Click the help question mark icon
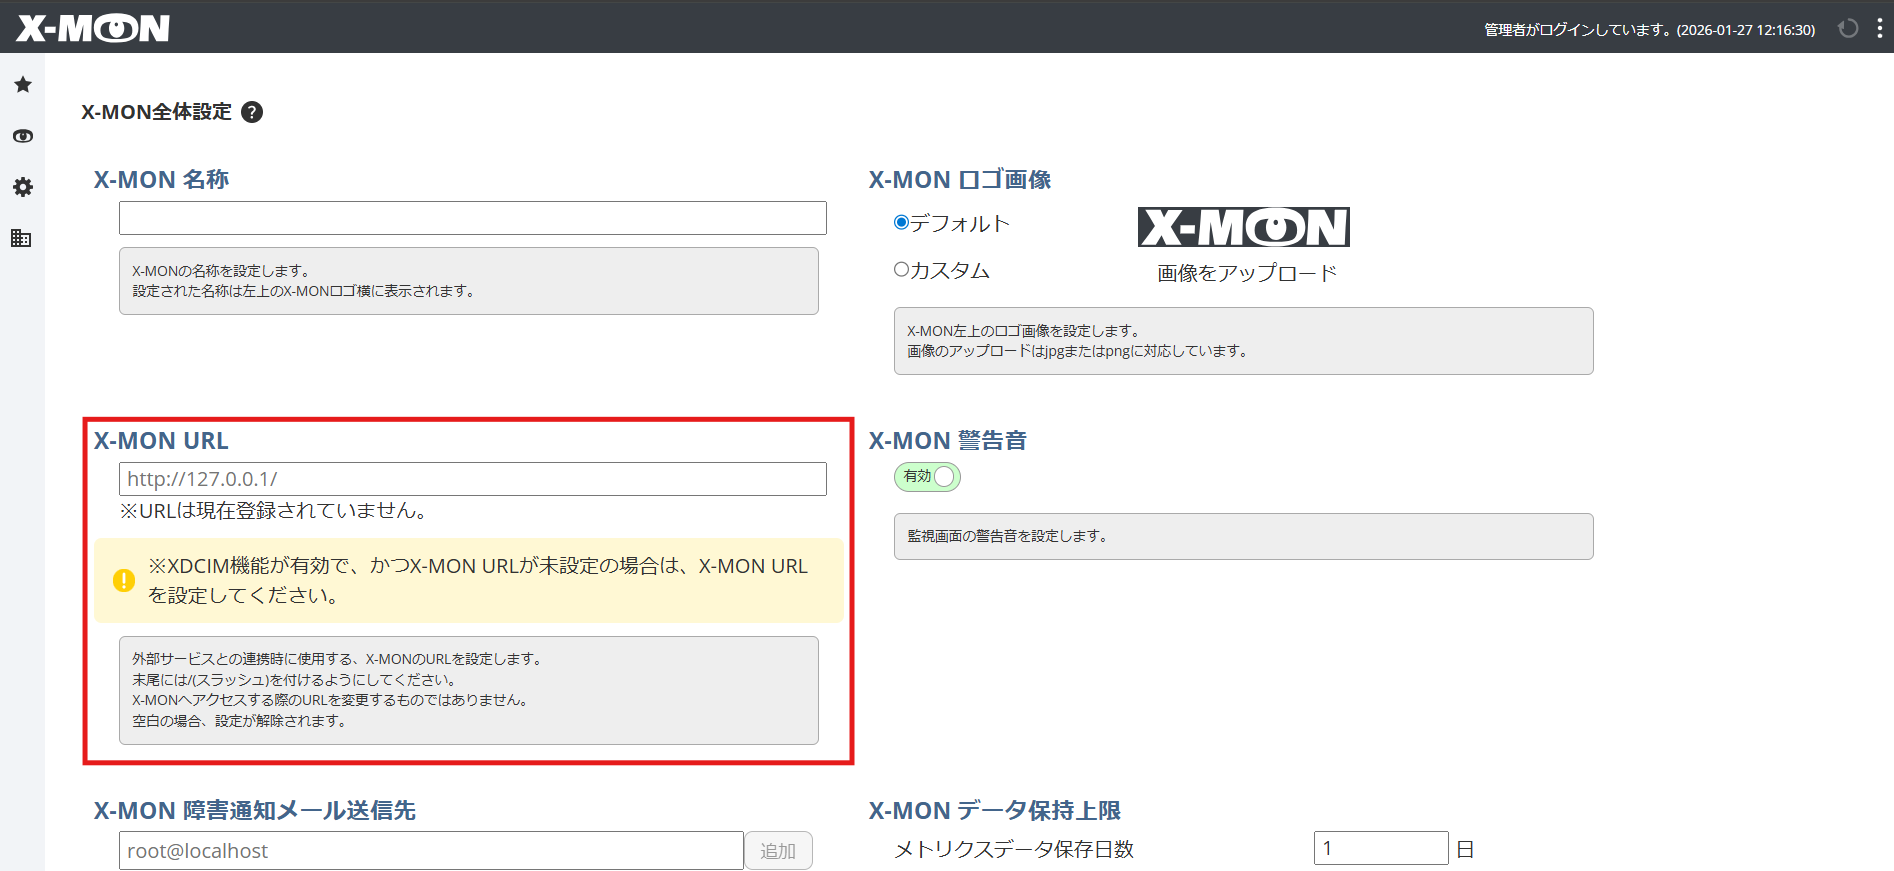This screenshot has width=1894, height=871. [x=252, y=112]
